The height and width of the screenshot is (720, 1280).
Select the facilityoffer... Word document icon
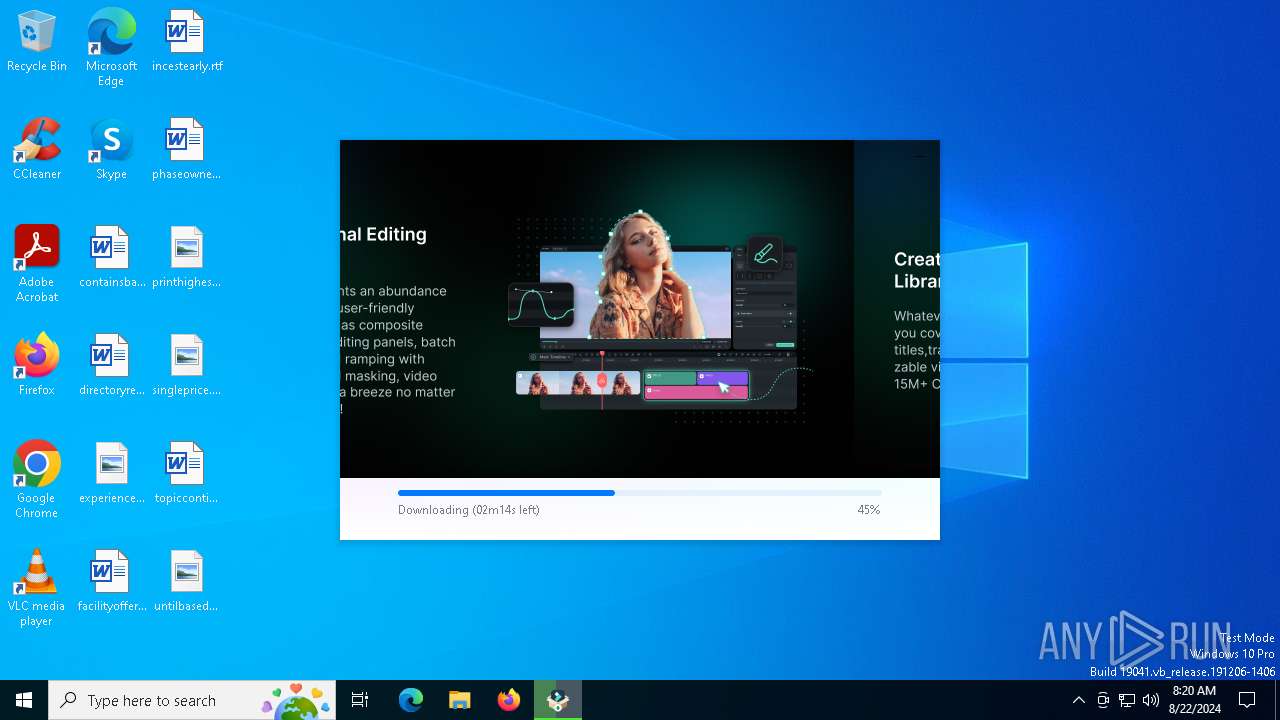(x=111, y=582)
